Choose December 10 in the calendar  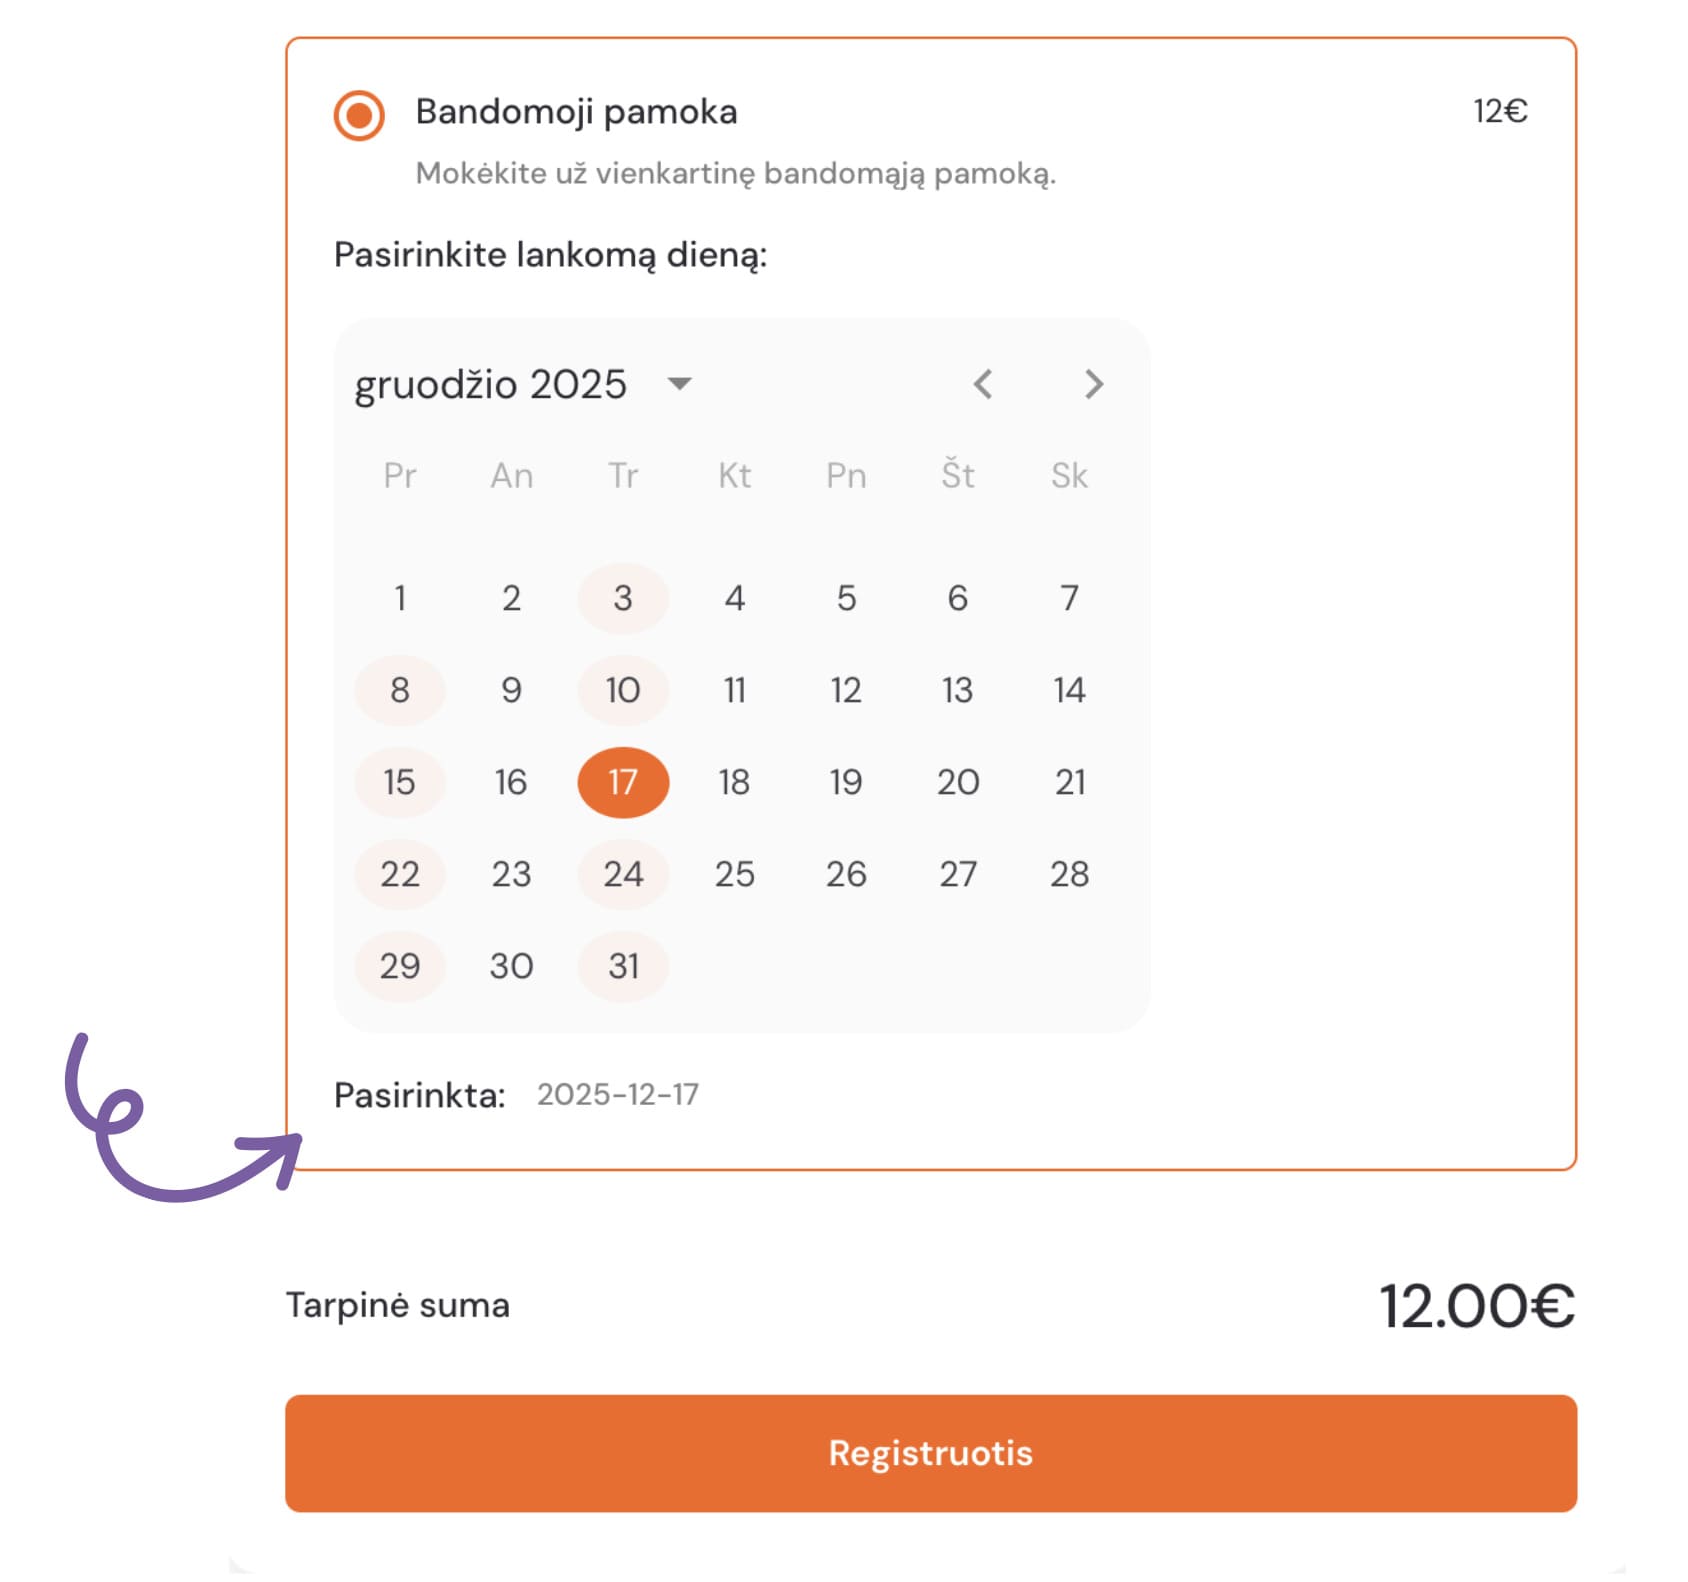coord(622,690)
